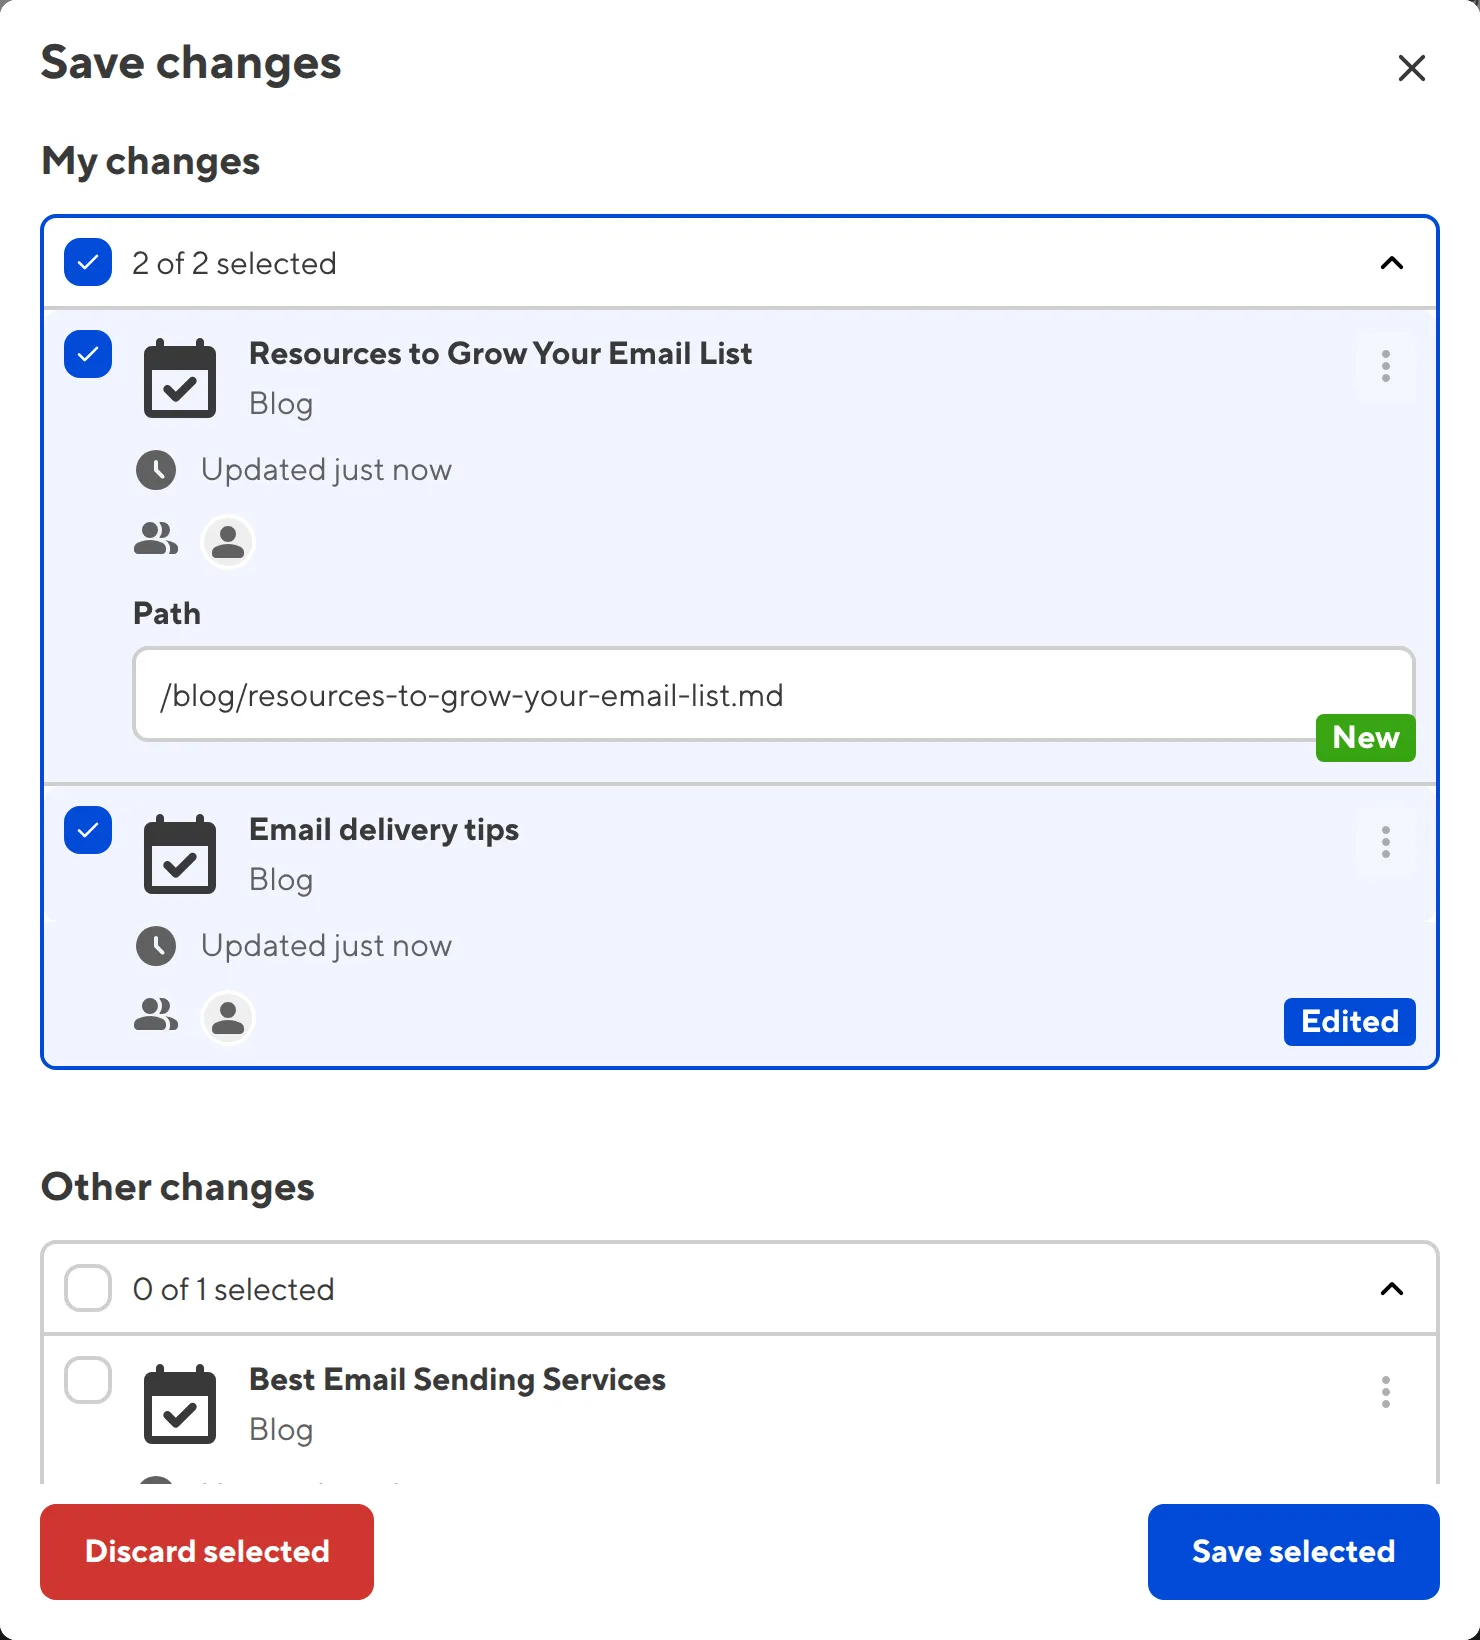Viewport: 1480px width, 1640px height.
Task: Click the group members icon under Resources entry
Action: [x=156, y=540]
